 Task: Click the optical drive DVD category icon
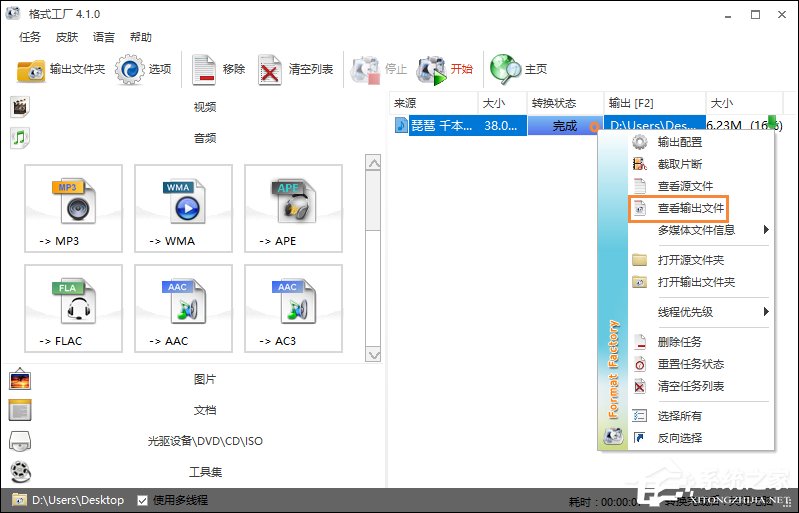coord(20,441)
